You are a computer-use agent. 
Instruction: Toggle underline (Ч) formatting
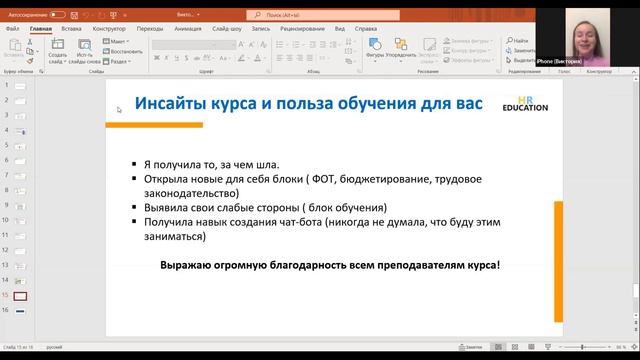[x=176, y=58]
